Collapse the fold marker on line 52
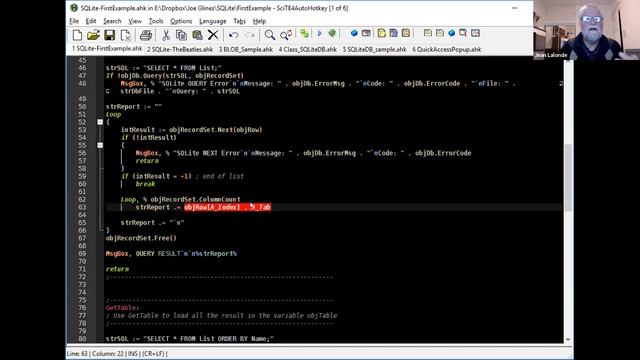This screenshot has height=360, width=640. (x=100, y=122)
